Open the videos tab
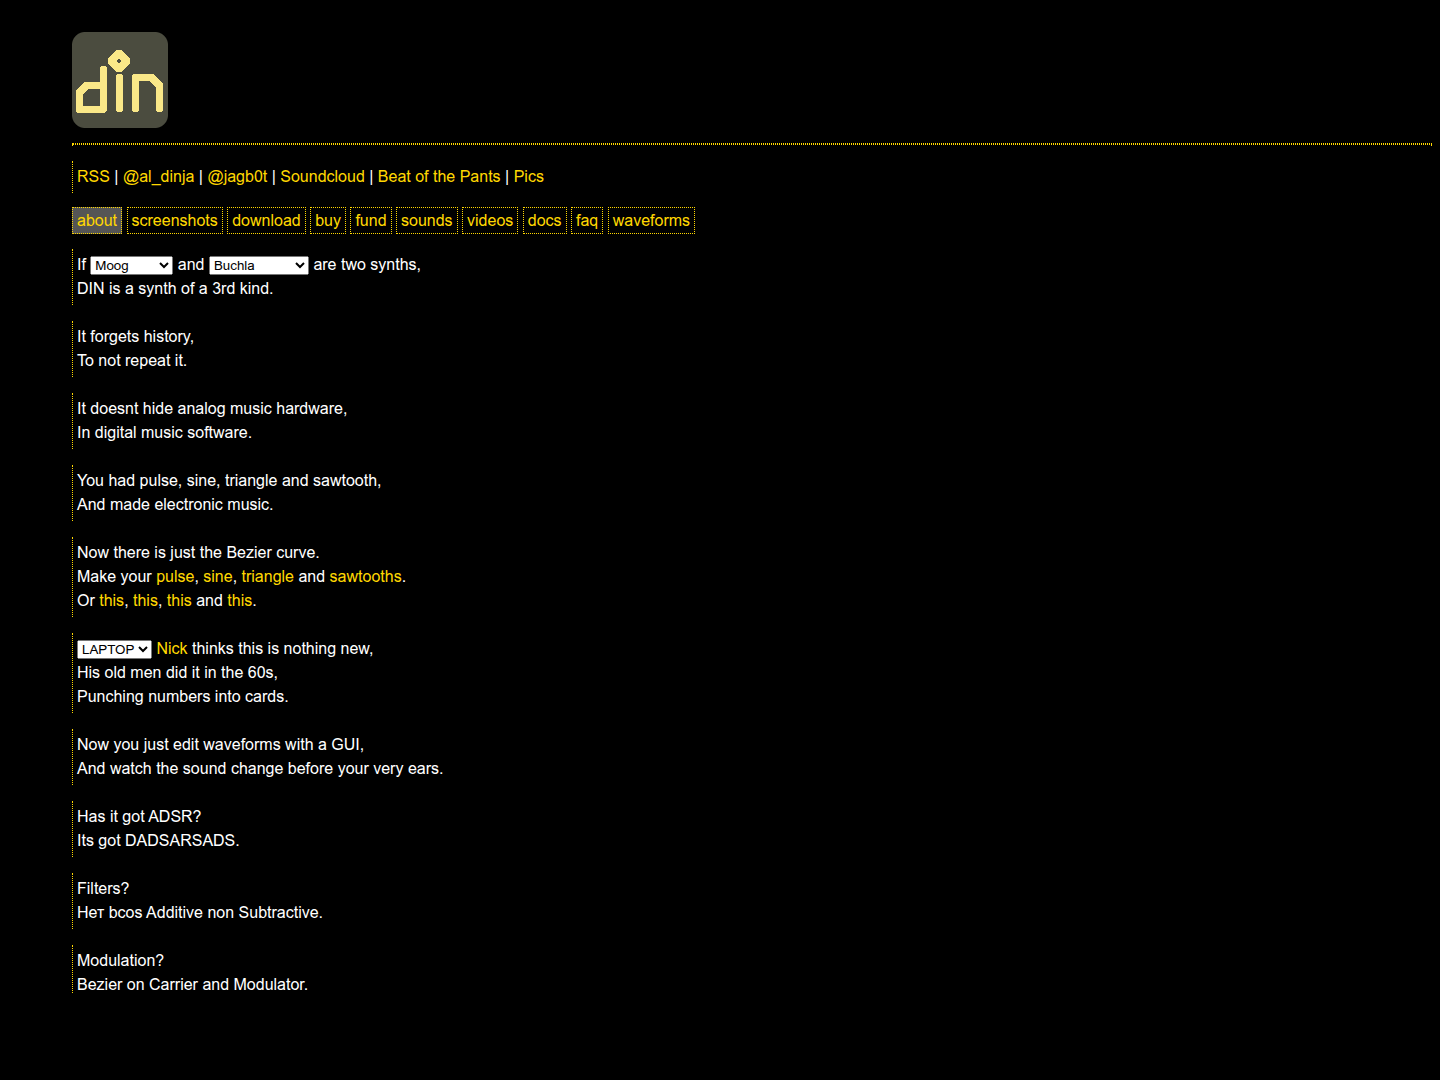Image resolution: width=1440 pixels, height=1080 pixels. click(x=490, y=221)
